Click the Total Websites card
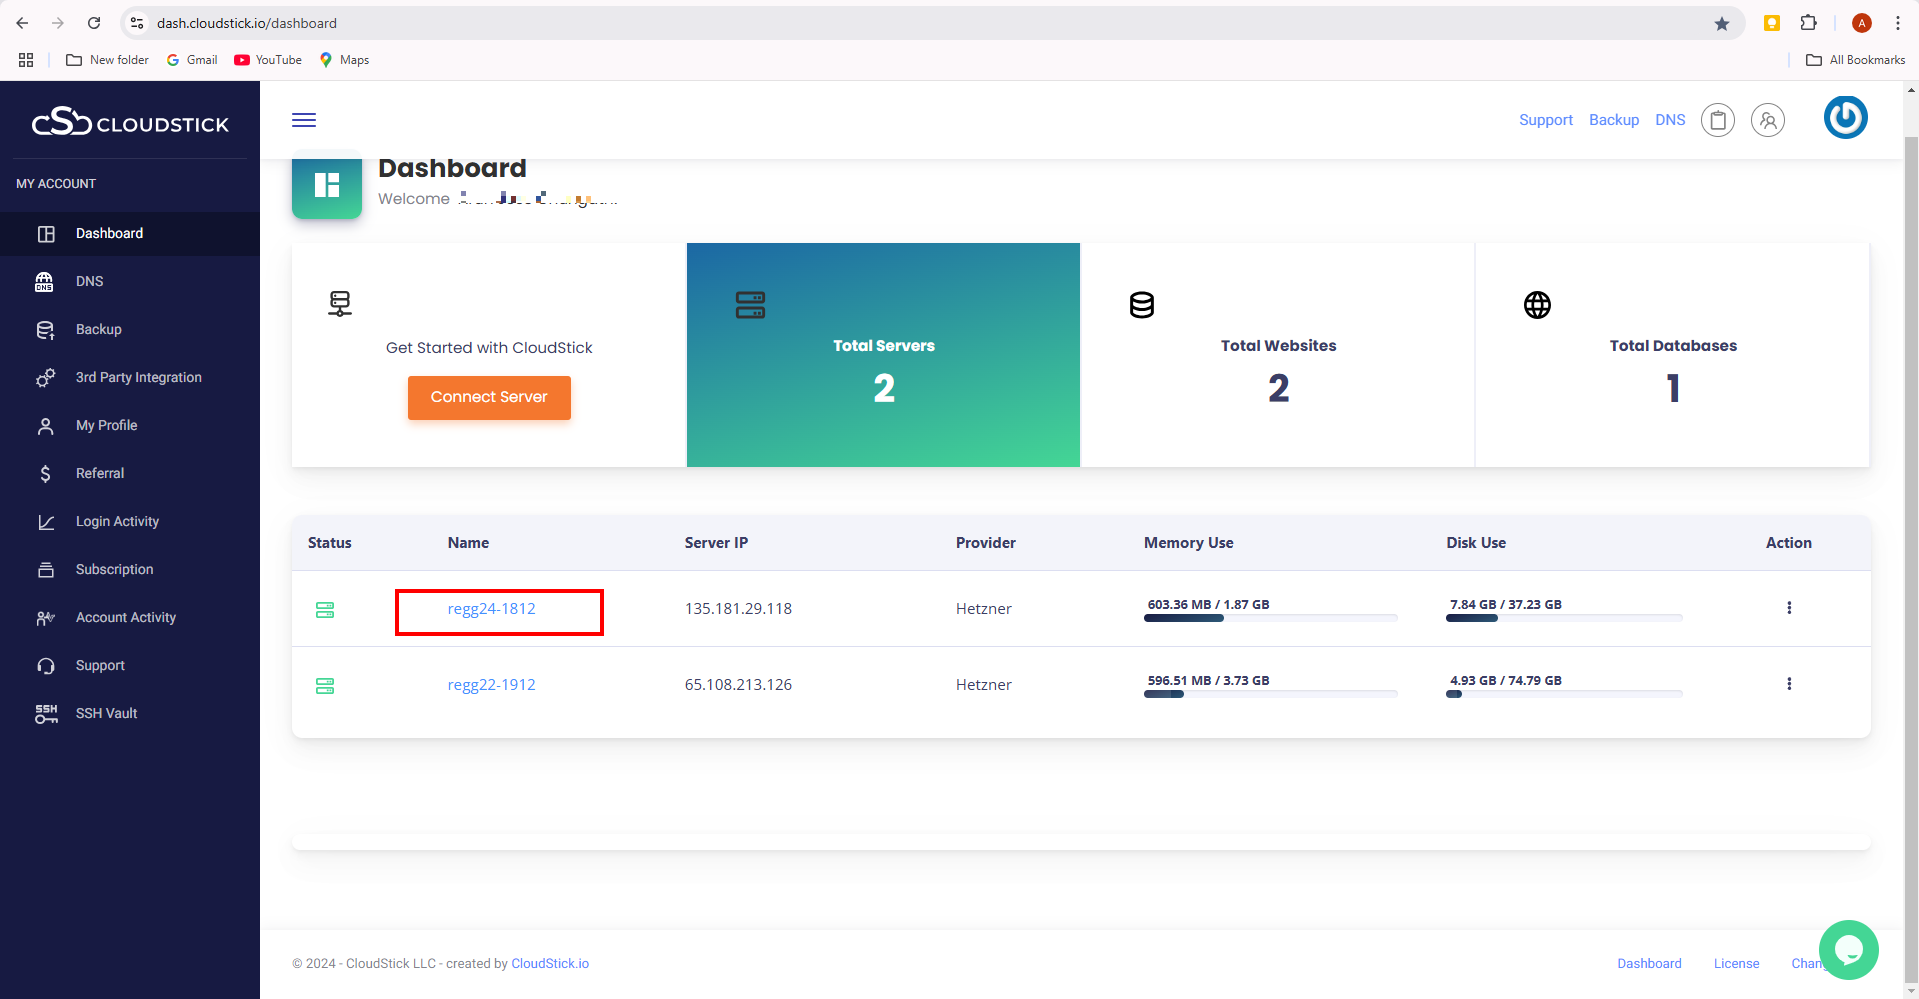 1277,355
